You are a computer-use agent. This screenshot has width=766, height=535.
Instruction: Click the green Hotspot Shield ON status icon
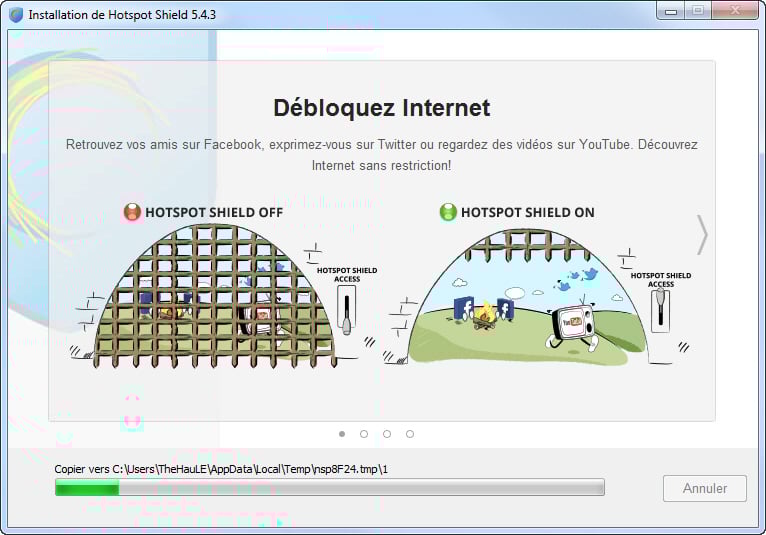448,212
